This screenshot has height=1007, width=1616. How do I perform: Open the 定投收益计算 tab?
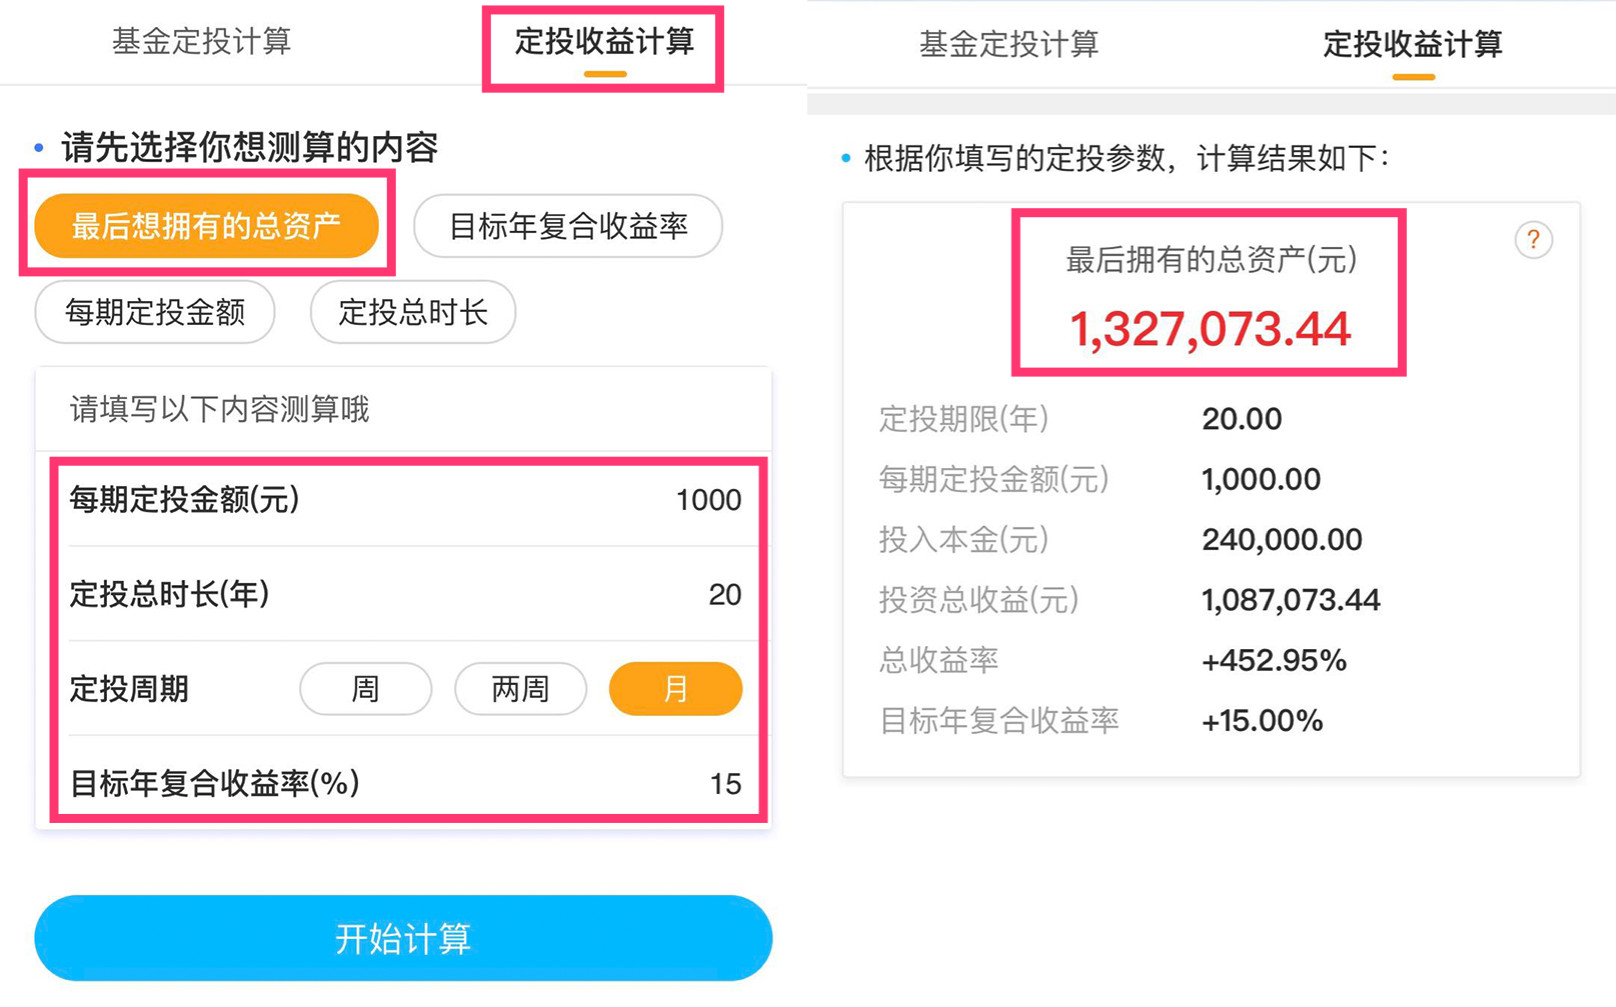pyautogui.click(x=602, y=42)
